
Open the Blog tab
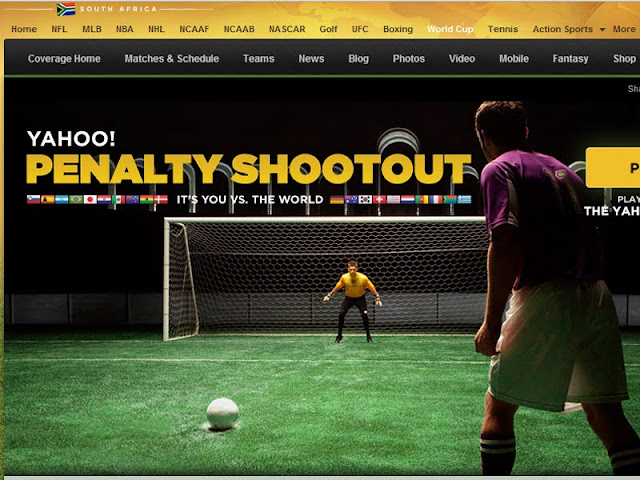click(359, 59)
